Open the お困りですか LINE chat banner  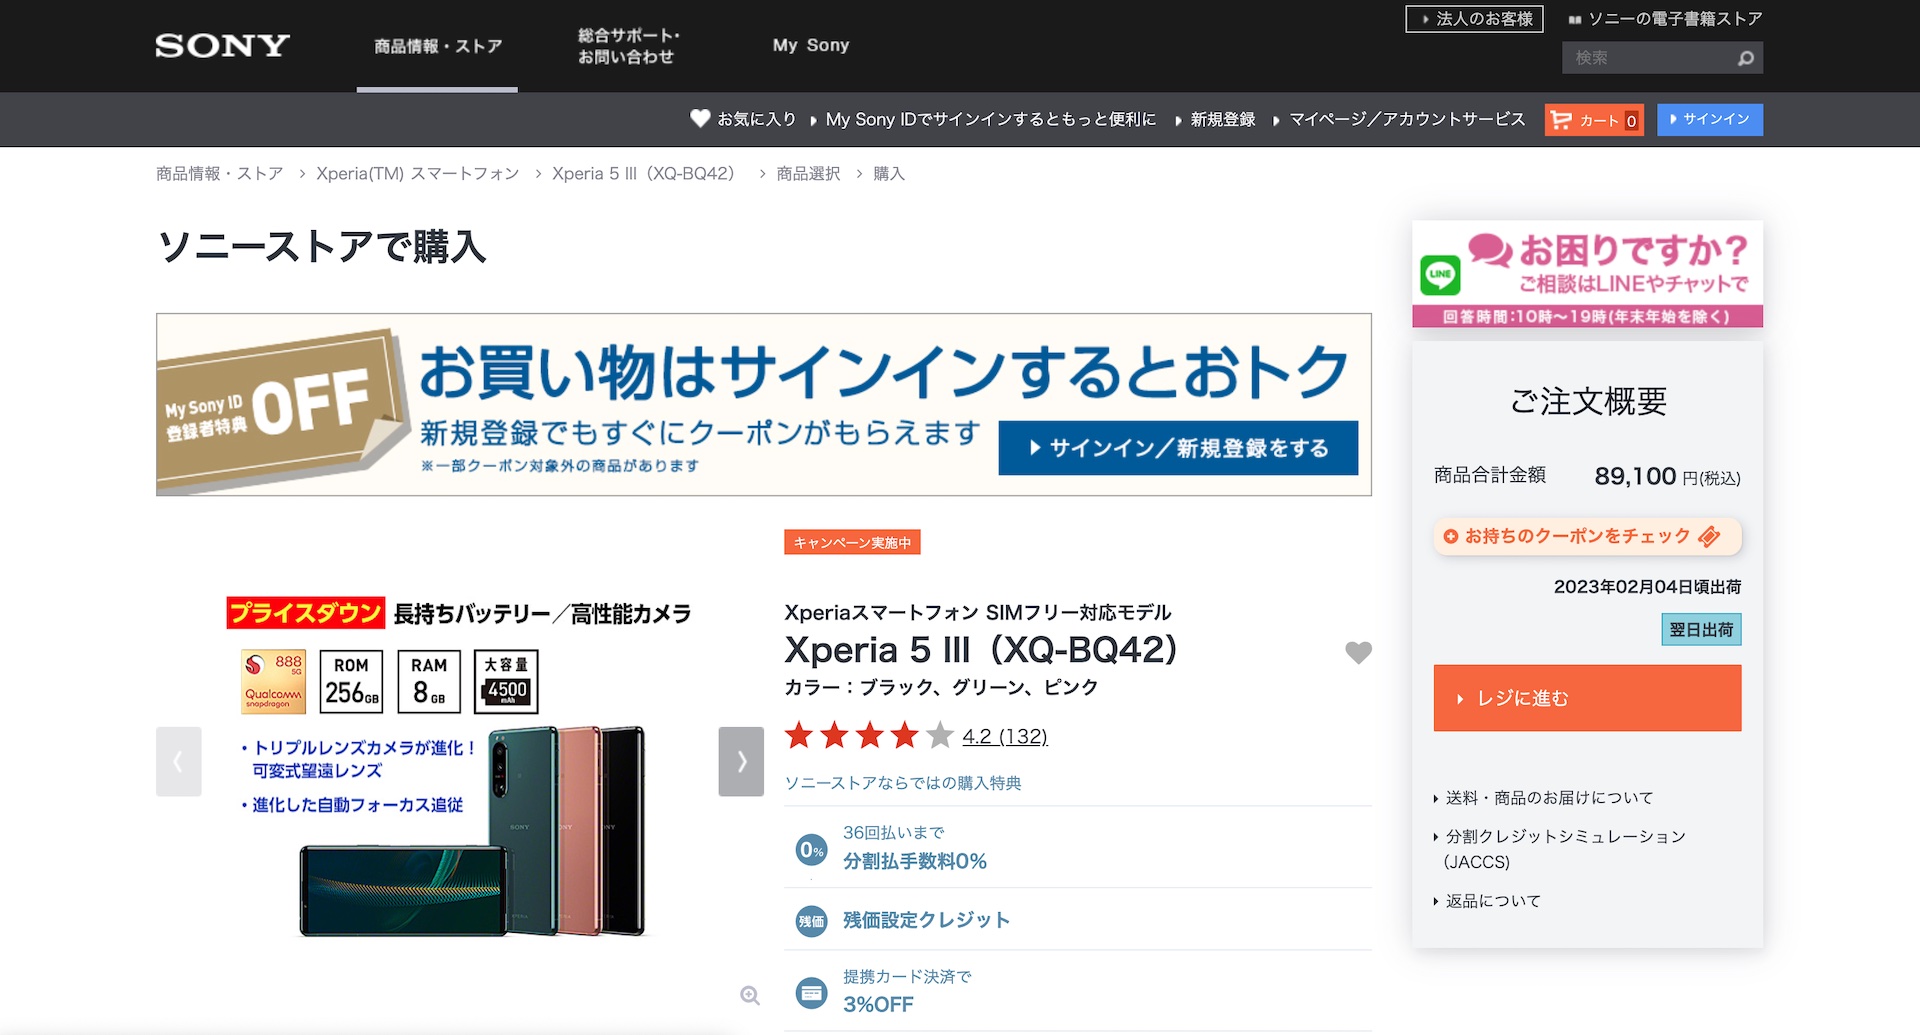1587,274
